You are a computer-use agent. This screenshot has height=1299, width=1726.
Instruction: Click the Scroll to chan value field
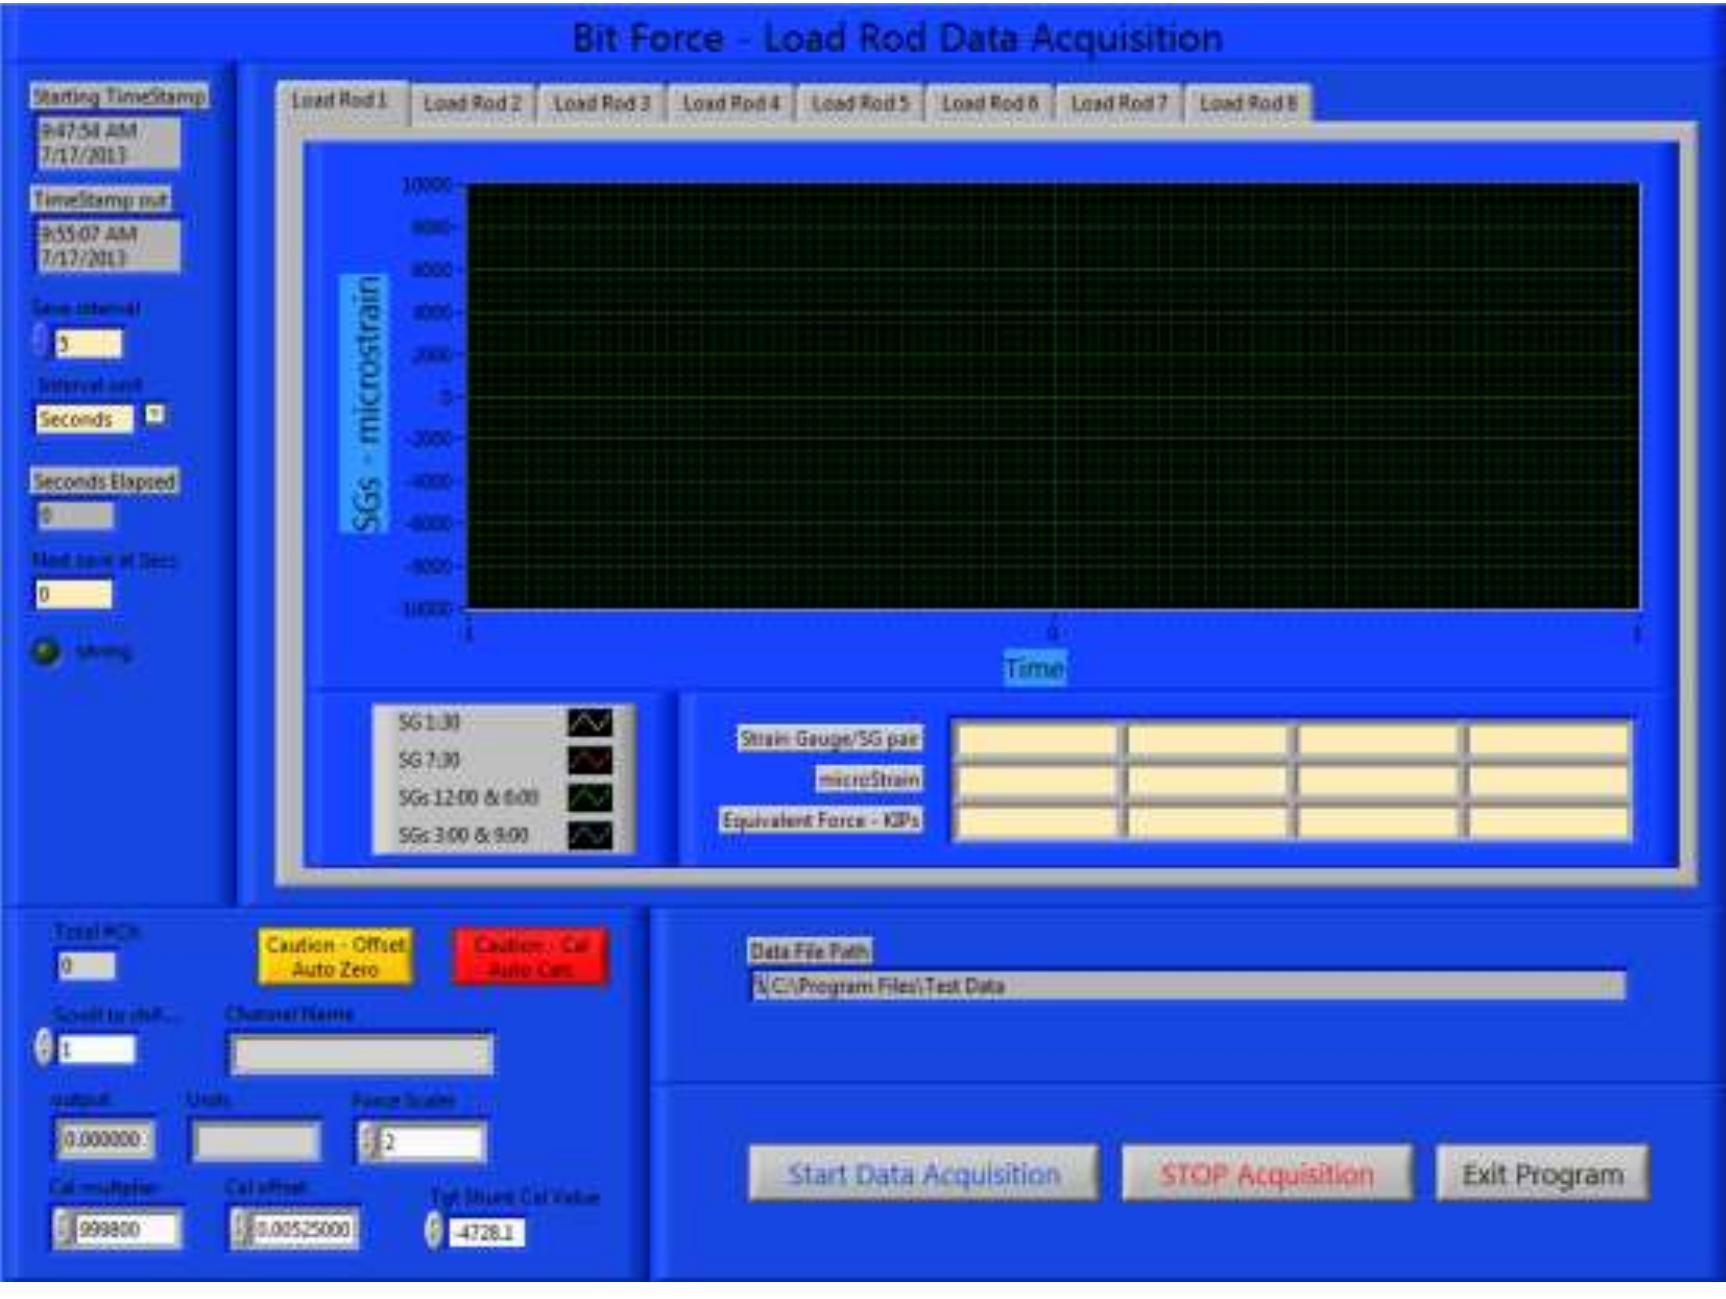pos(97,1050)
